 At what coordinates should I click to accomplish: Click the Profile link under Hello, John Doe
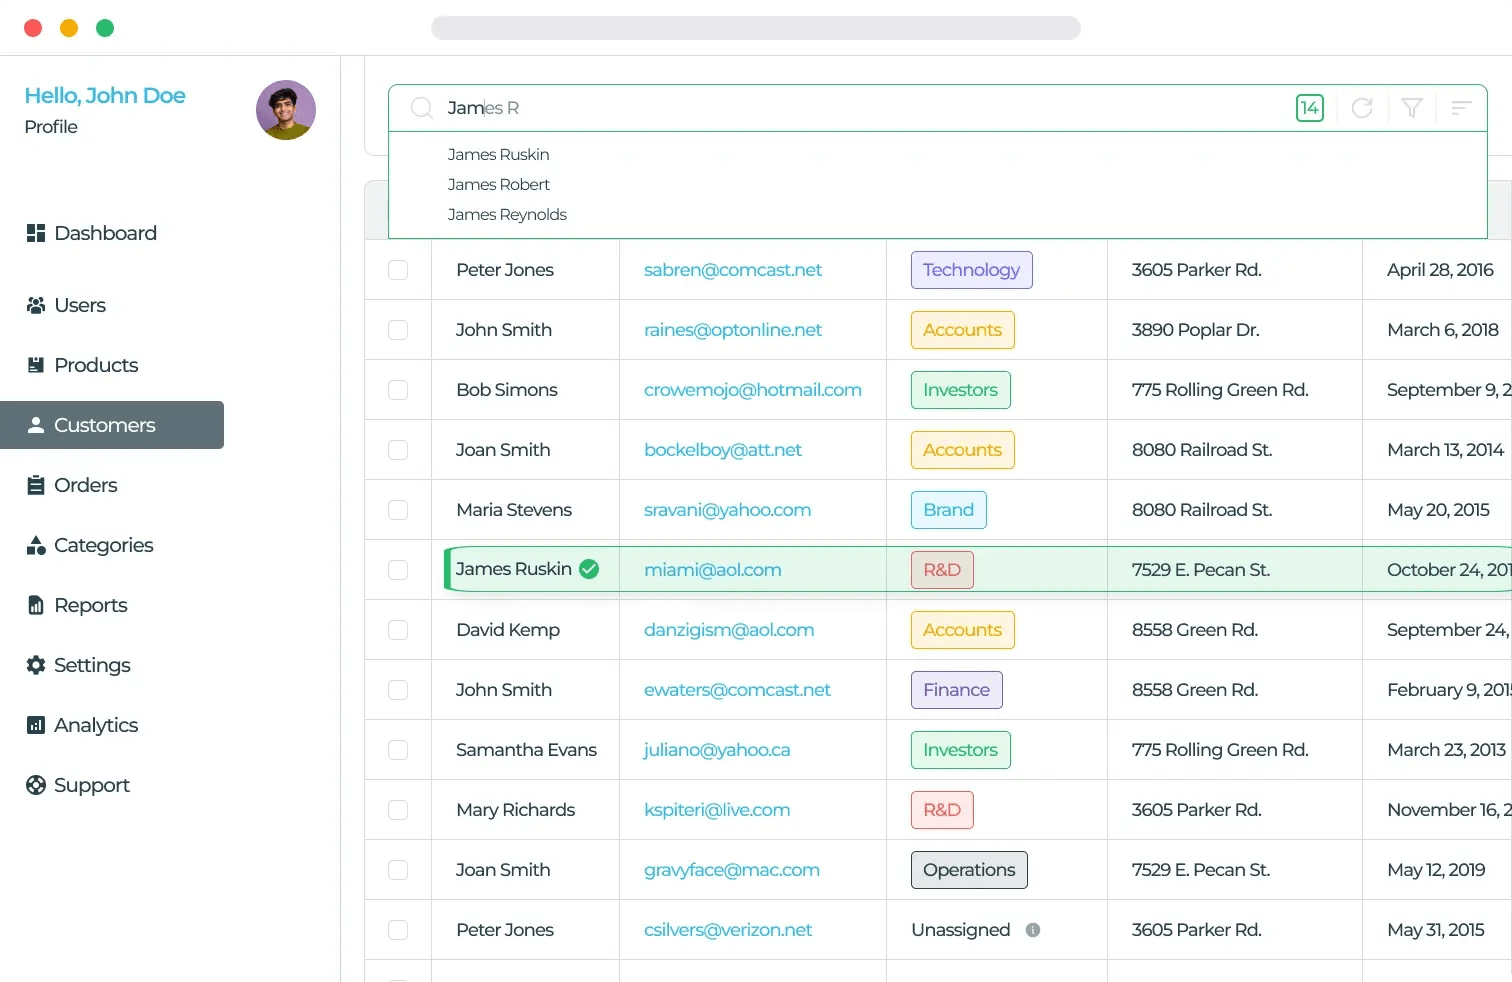51,127
